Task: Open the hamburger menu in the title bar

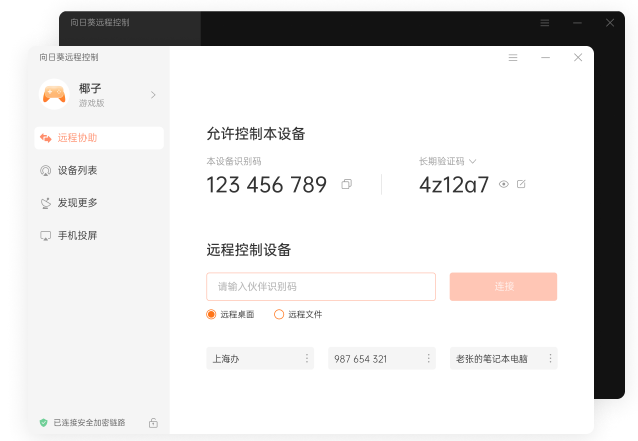Action: 513,57
